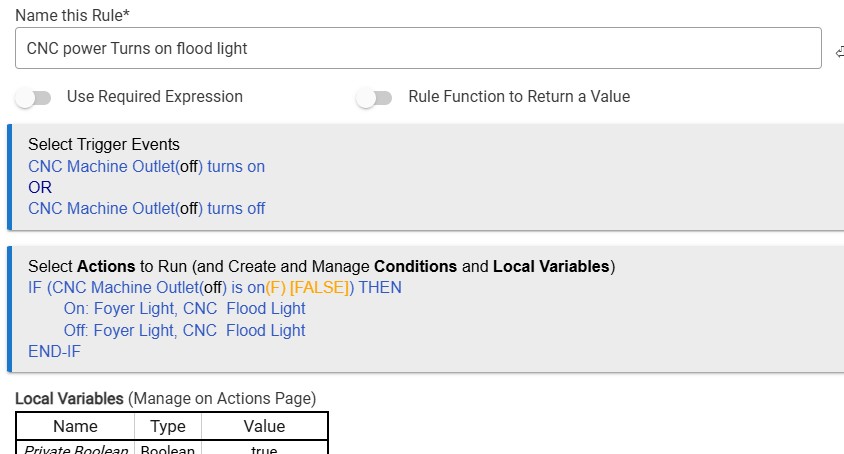Click the 'true' value cell
Viewport: 844px width, 454px height.
click(x=264, y=449)
